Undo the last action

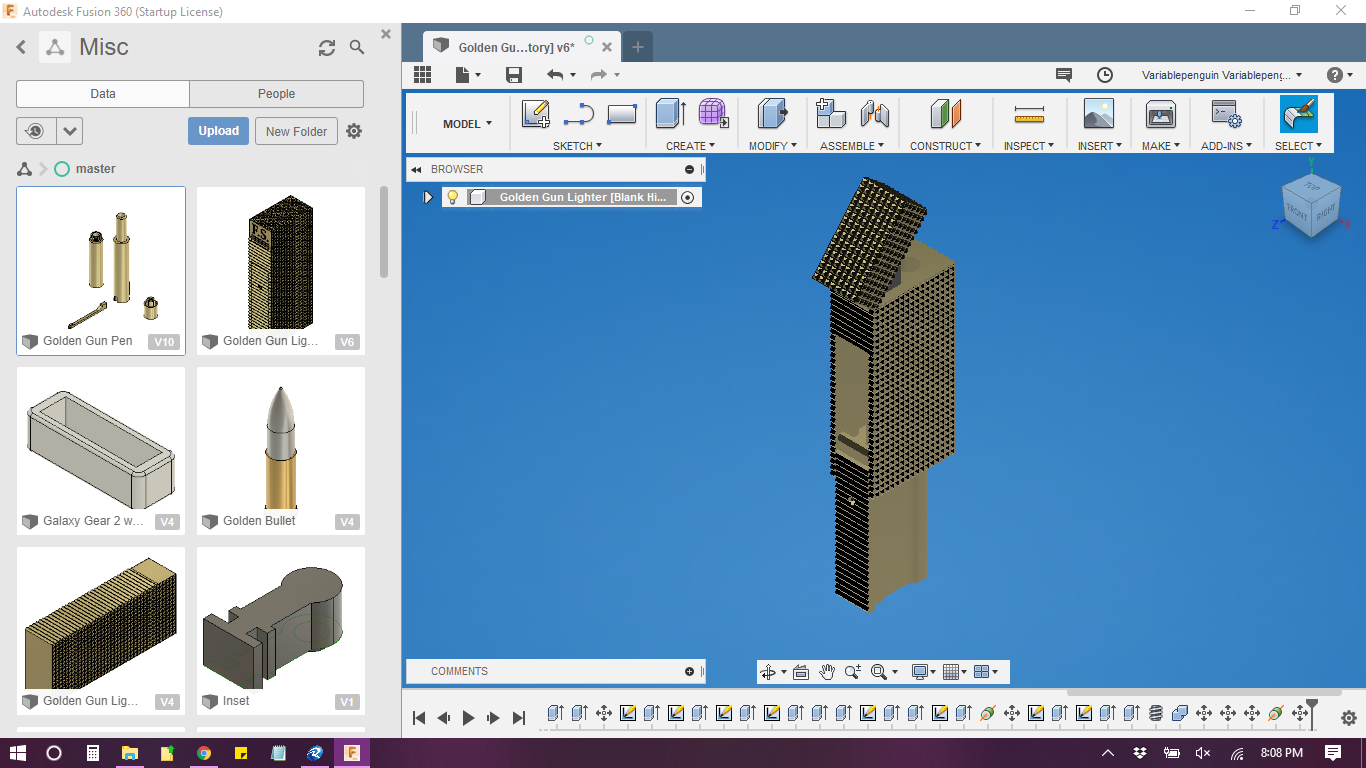[555, 75]
